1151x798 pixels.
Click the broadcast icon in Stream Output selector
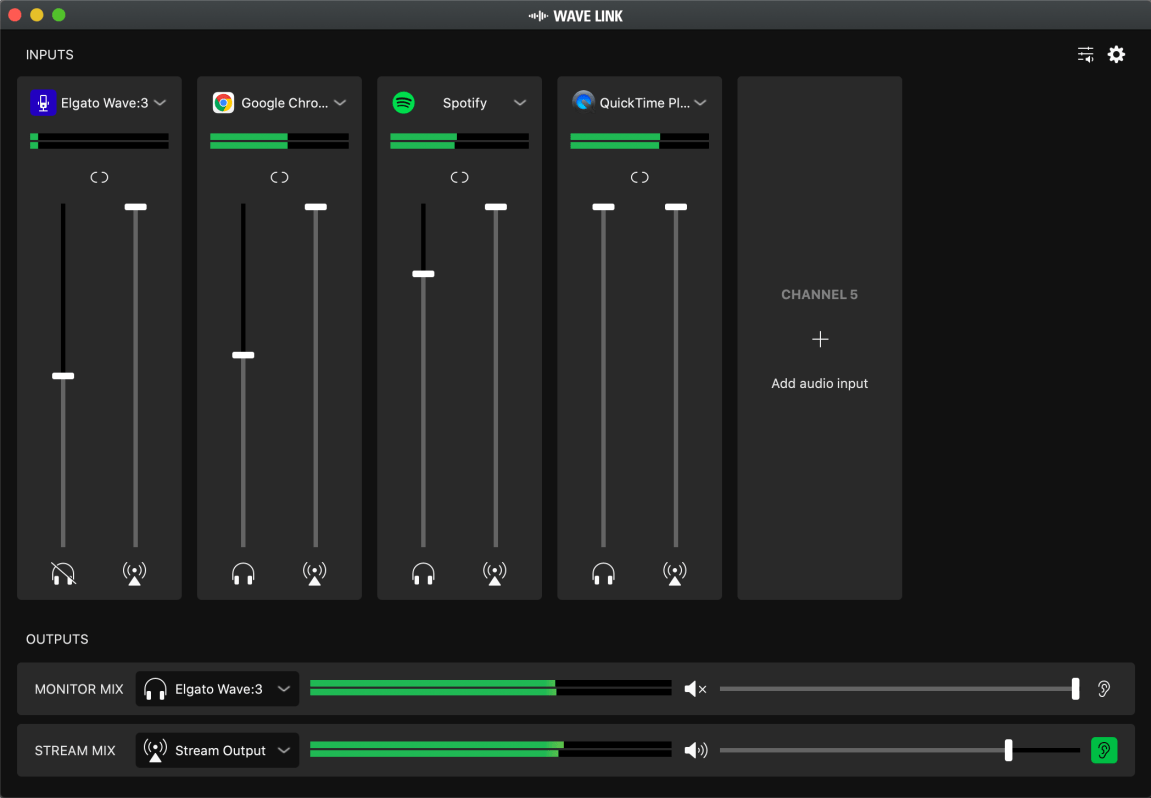tap(155, 750)
